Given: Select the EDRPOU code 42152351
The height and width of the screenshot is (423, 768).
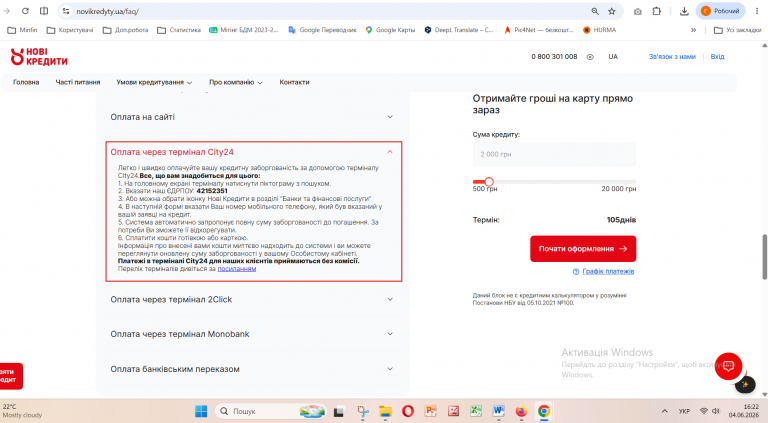Looking at the screenshot, I should [x=212, y=191].
